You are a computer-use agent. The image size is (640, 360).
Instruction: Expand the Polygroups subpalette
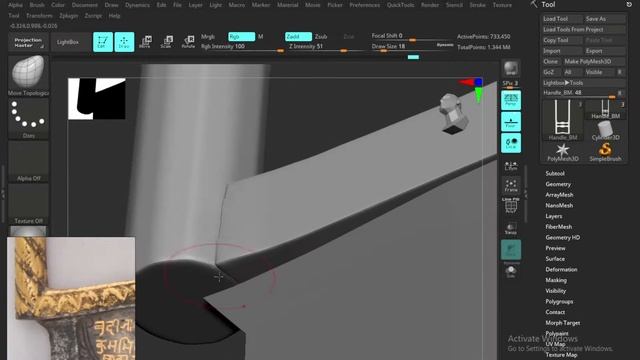pos(559,301)
